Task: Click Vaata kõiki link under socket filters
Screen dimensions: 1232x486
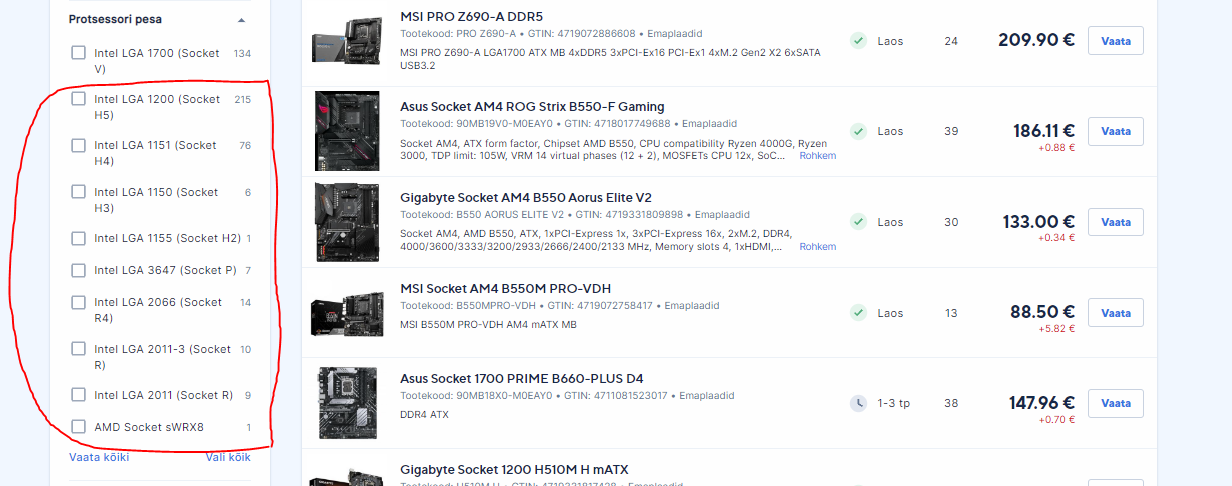Action: [99, 457]
